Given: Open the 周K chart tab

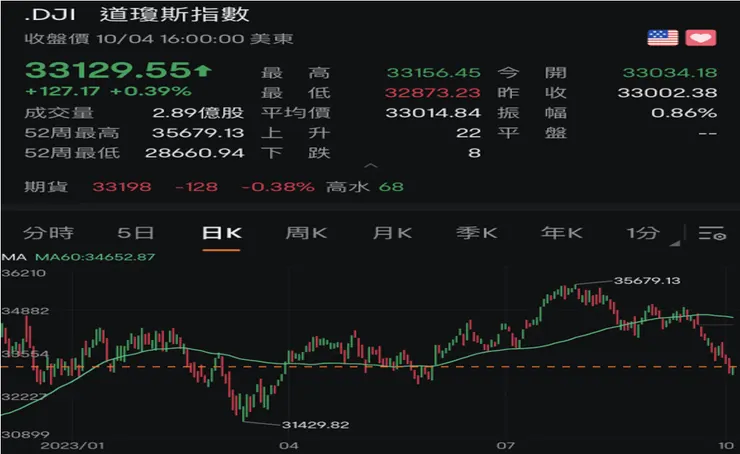Looking at the screenshot, I should 306,233.
